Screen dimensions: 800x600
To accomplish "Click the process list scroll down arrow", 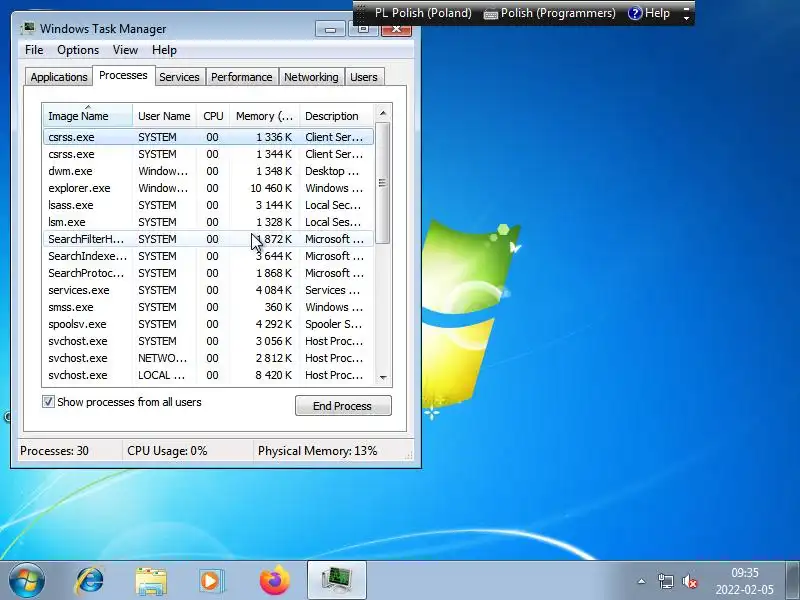I will tap(383, 378).
